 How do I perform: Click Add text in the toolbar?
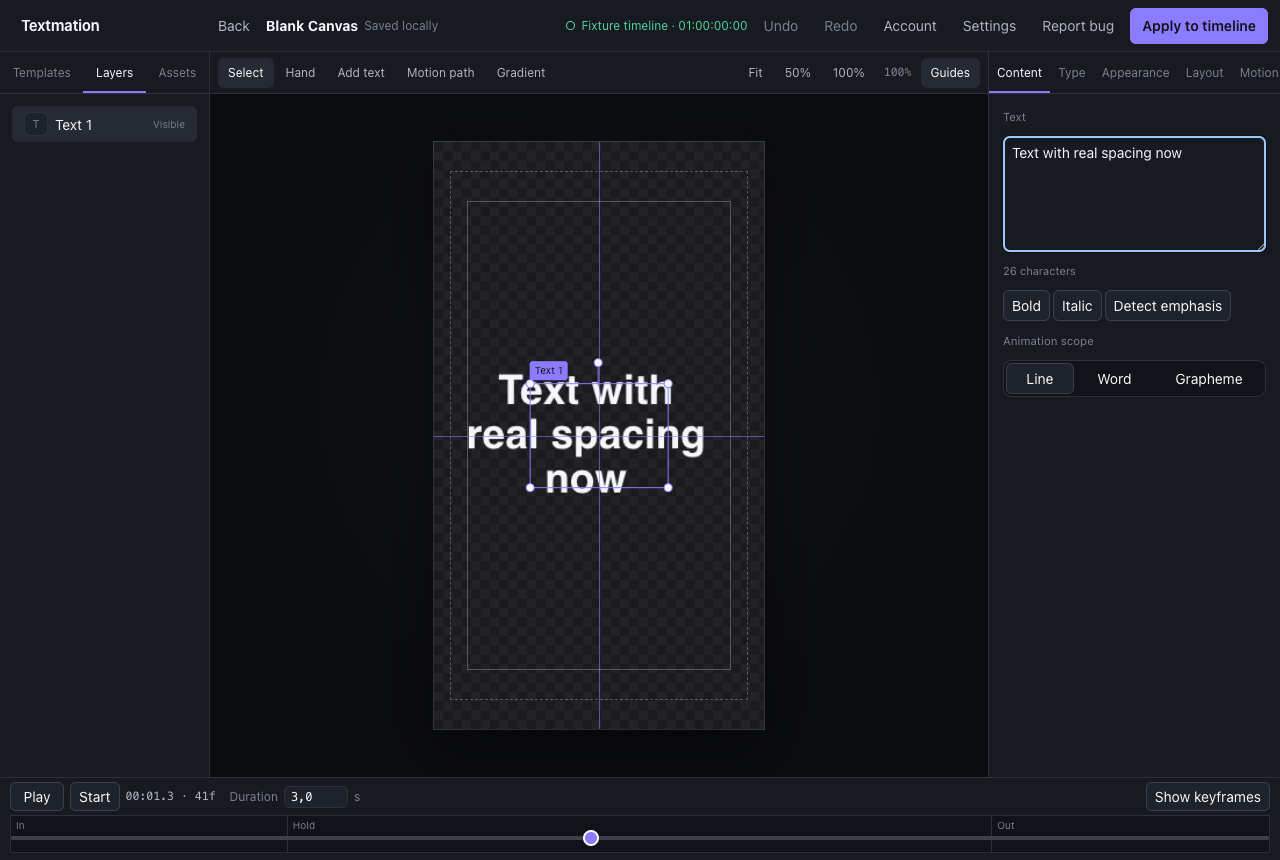click(361, 73)
